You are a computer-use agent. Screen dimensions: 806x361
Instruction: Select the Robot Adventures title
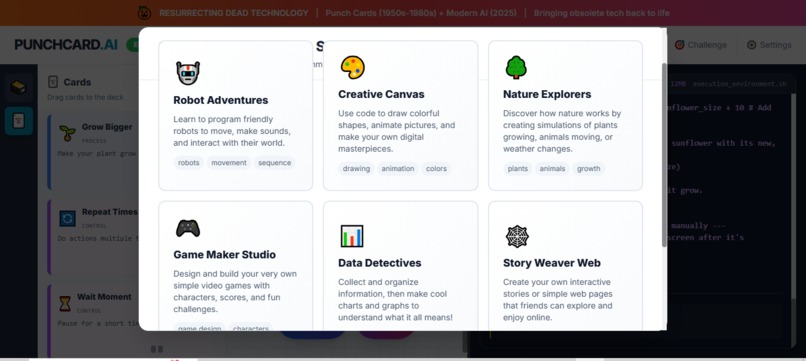(x=221, y=100)
